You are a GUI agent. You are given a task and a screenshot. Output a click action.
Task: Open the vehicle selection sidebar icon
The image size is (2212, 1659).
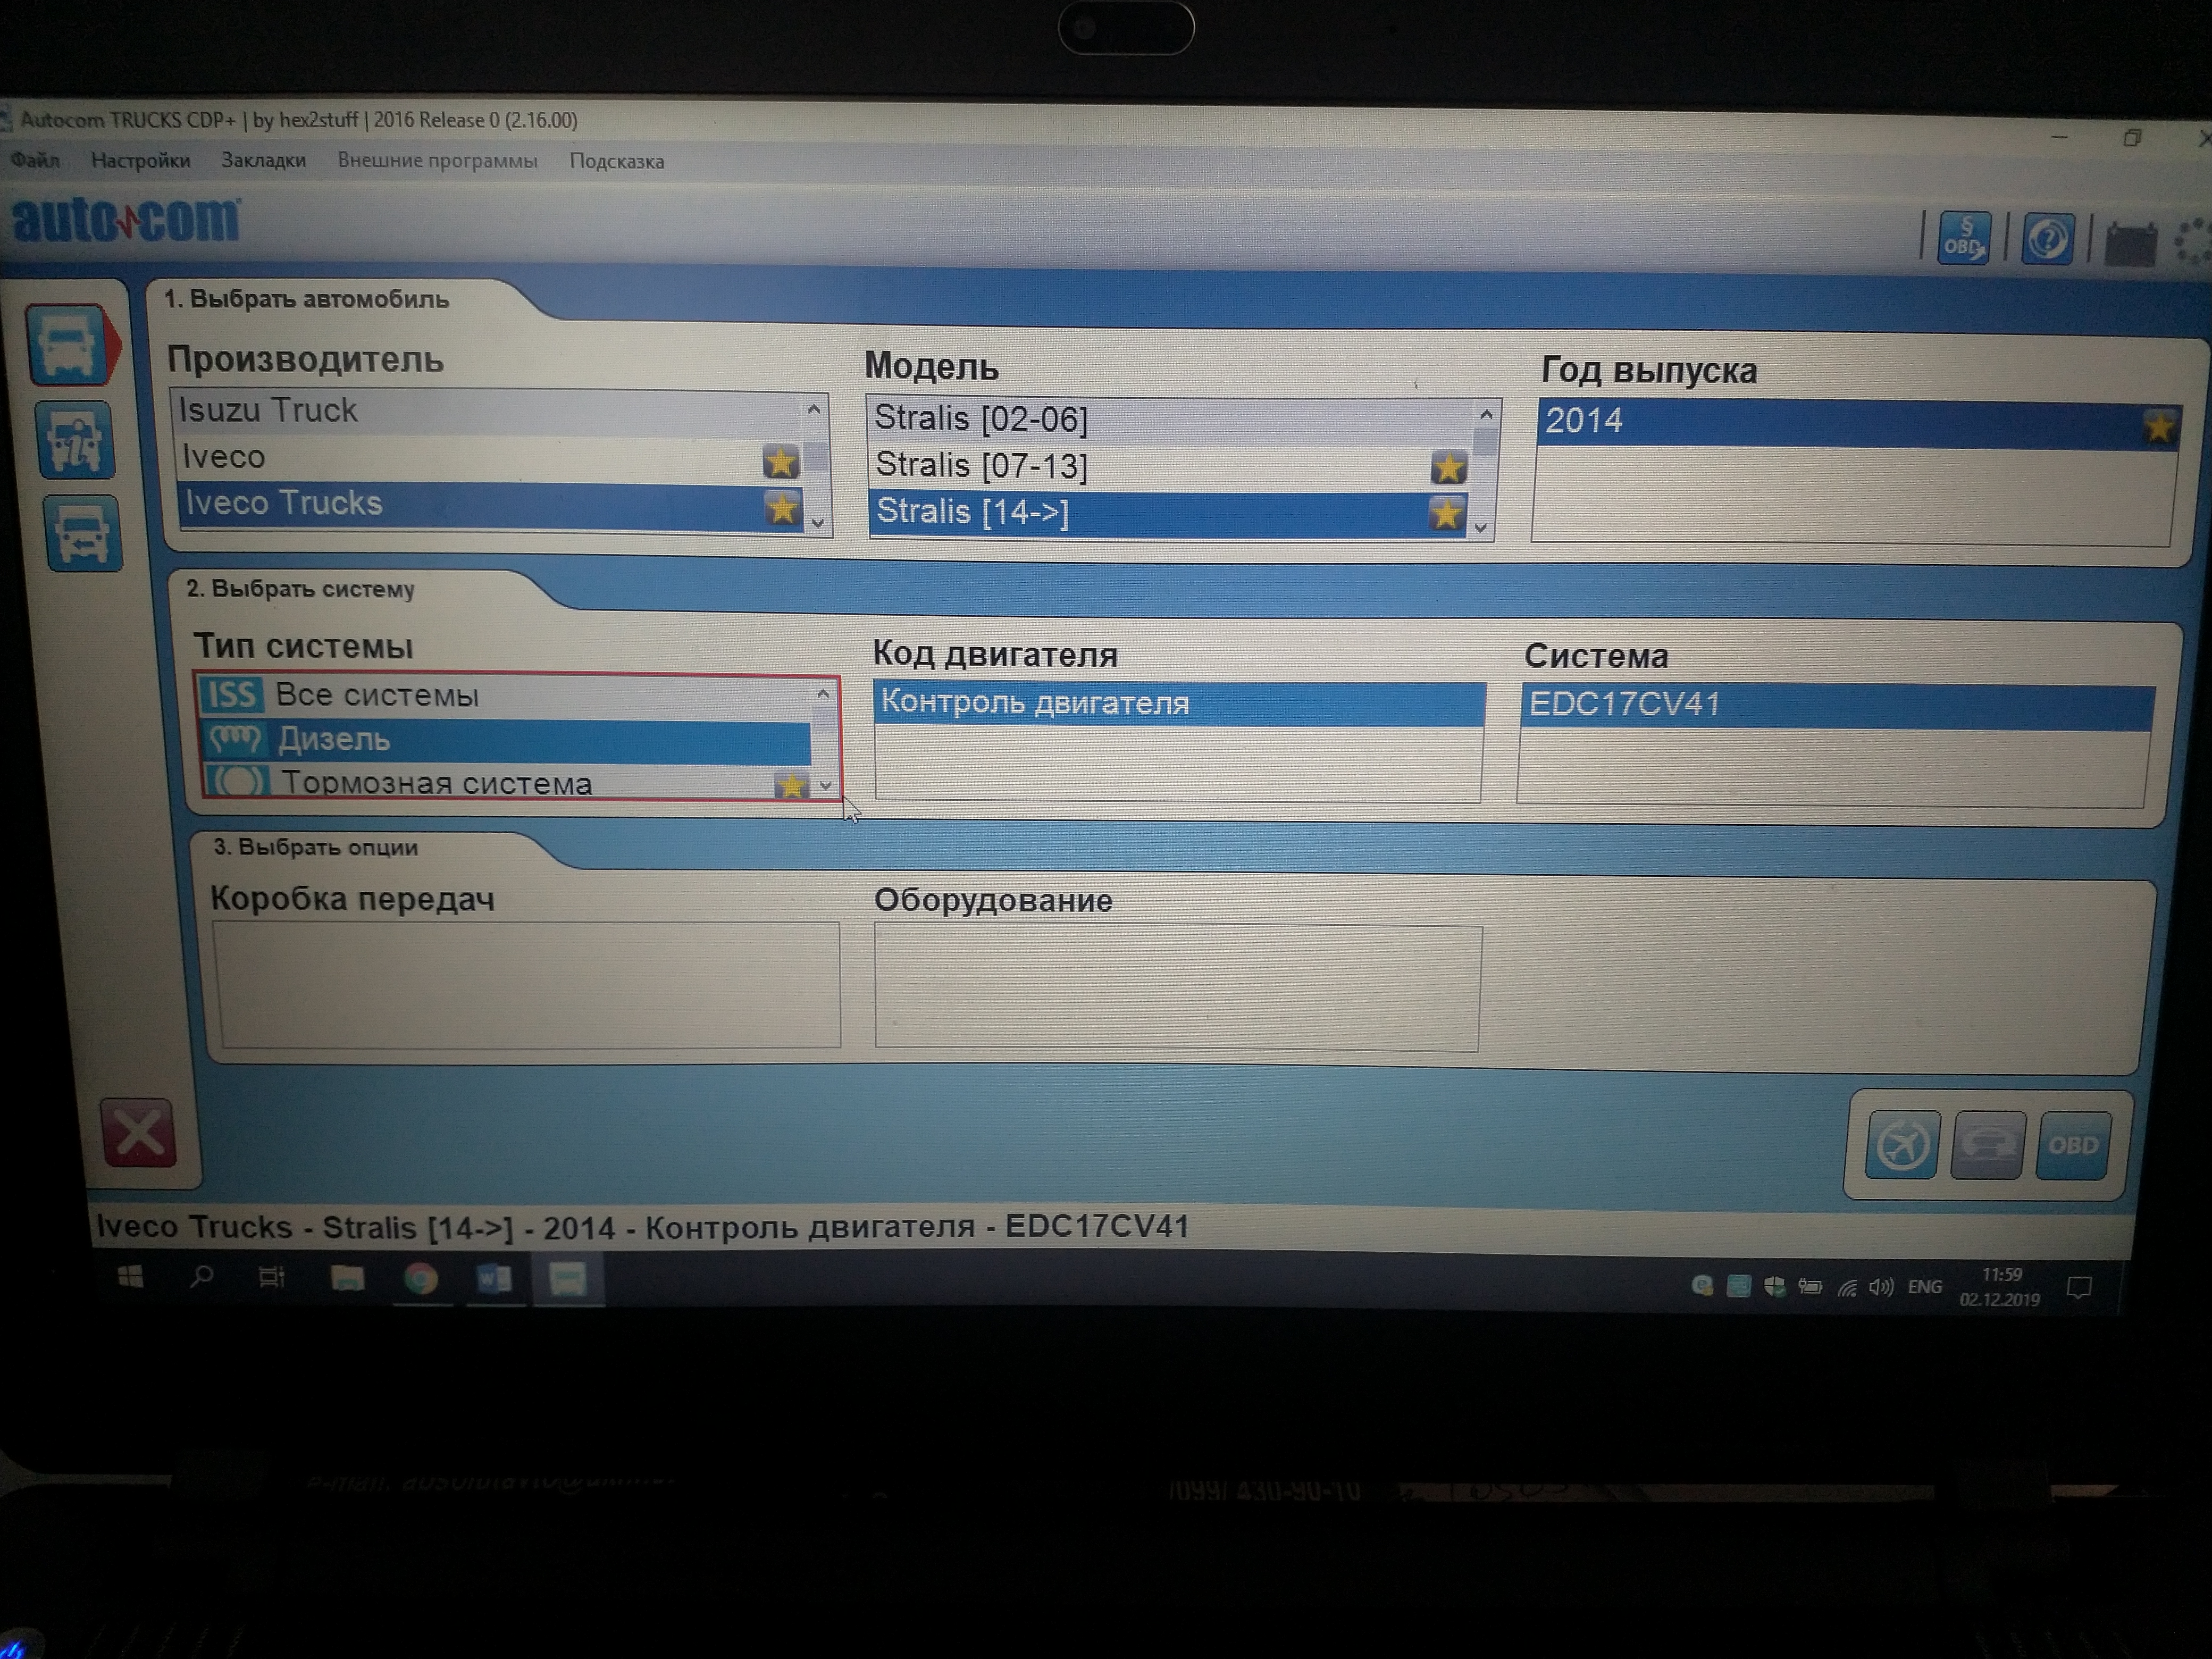72,346
